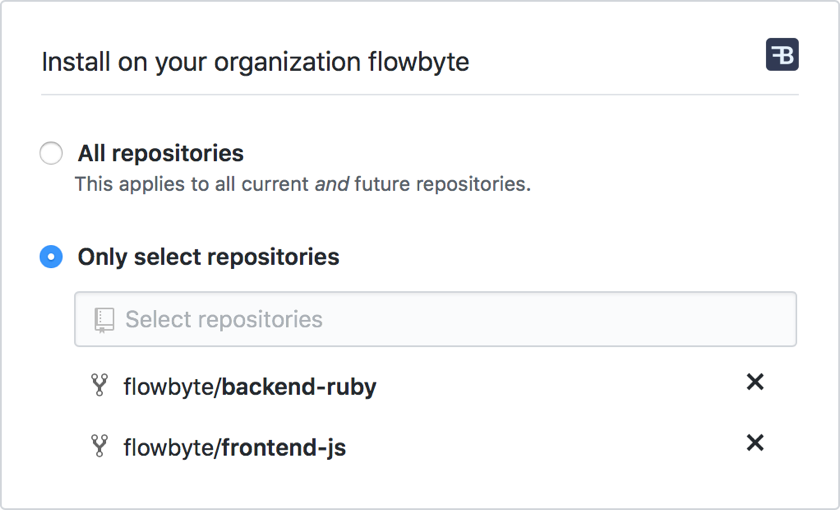The image size is (840, 510).
Task: Choose the Only select repositories radio button
Action: [51, 257]
